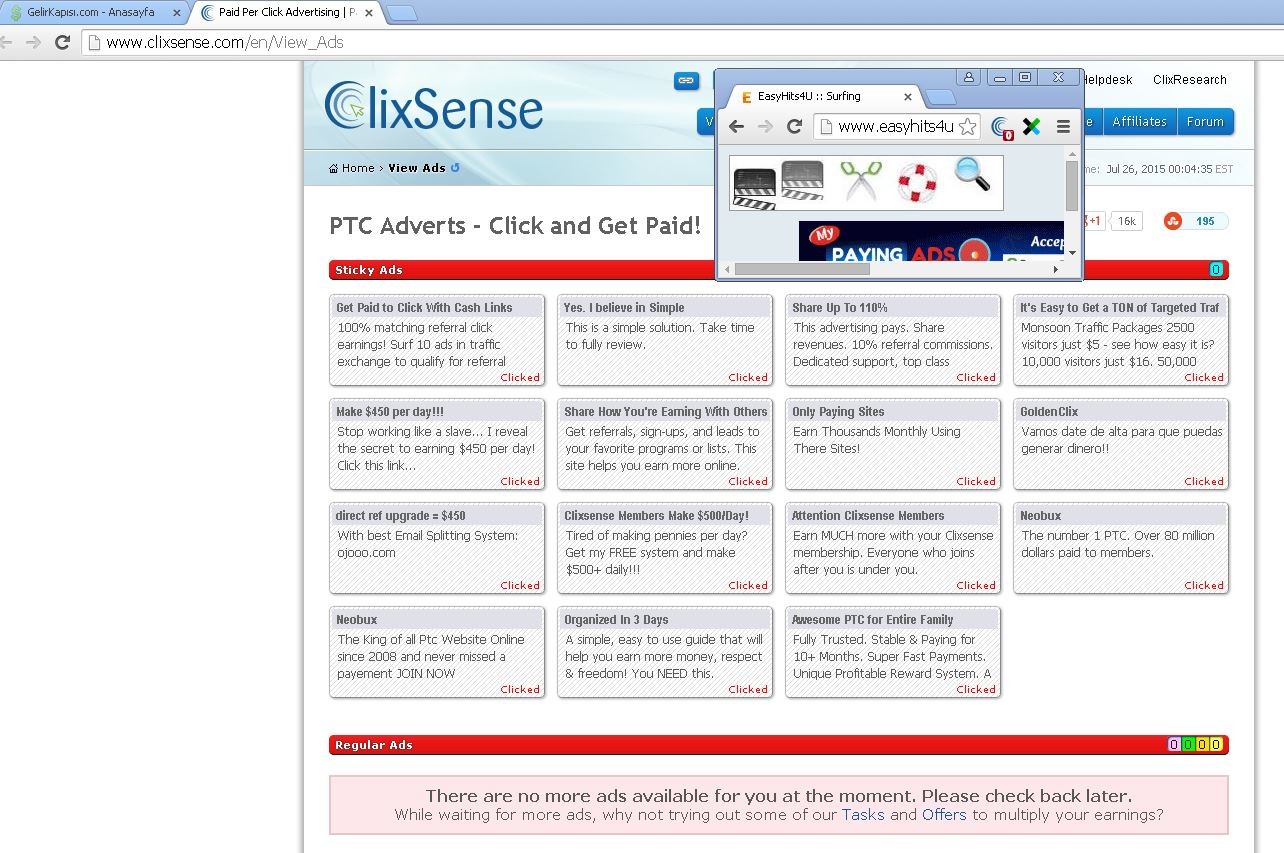Open the Clixsense Members Make $500/Day! ad
The image size is (1284, 853).
(664, 548)
